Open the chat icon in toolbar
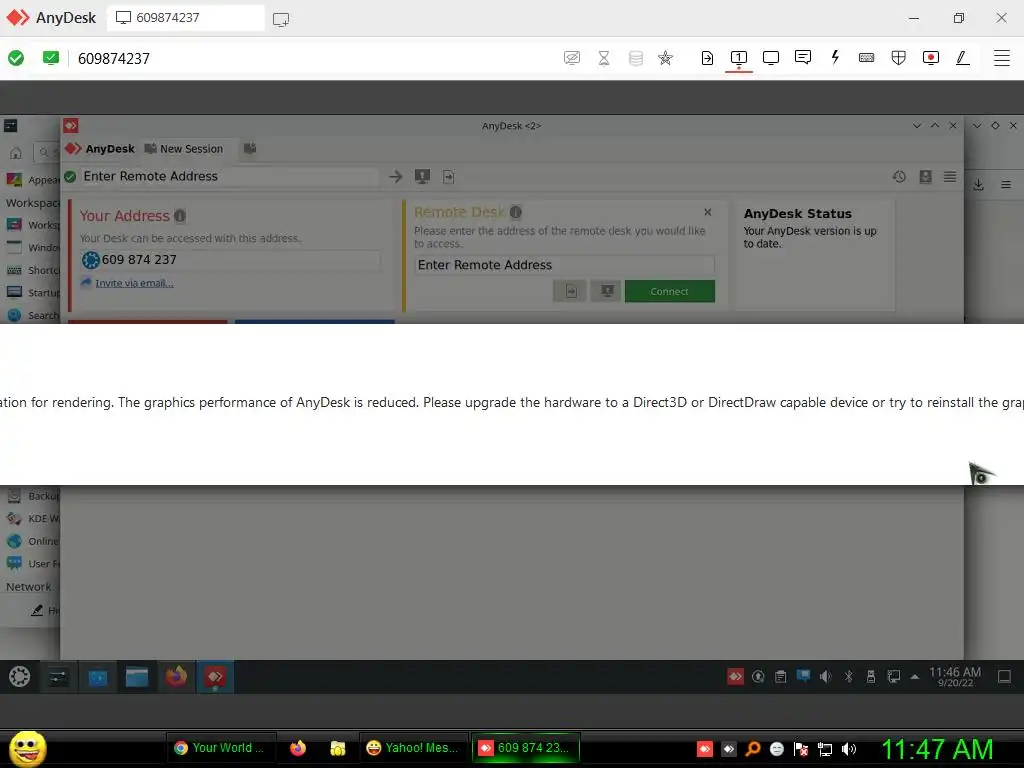The height and width of the screenshot is (768, 1024). (803, 57)
